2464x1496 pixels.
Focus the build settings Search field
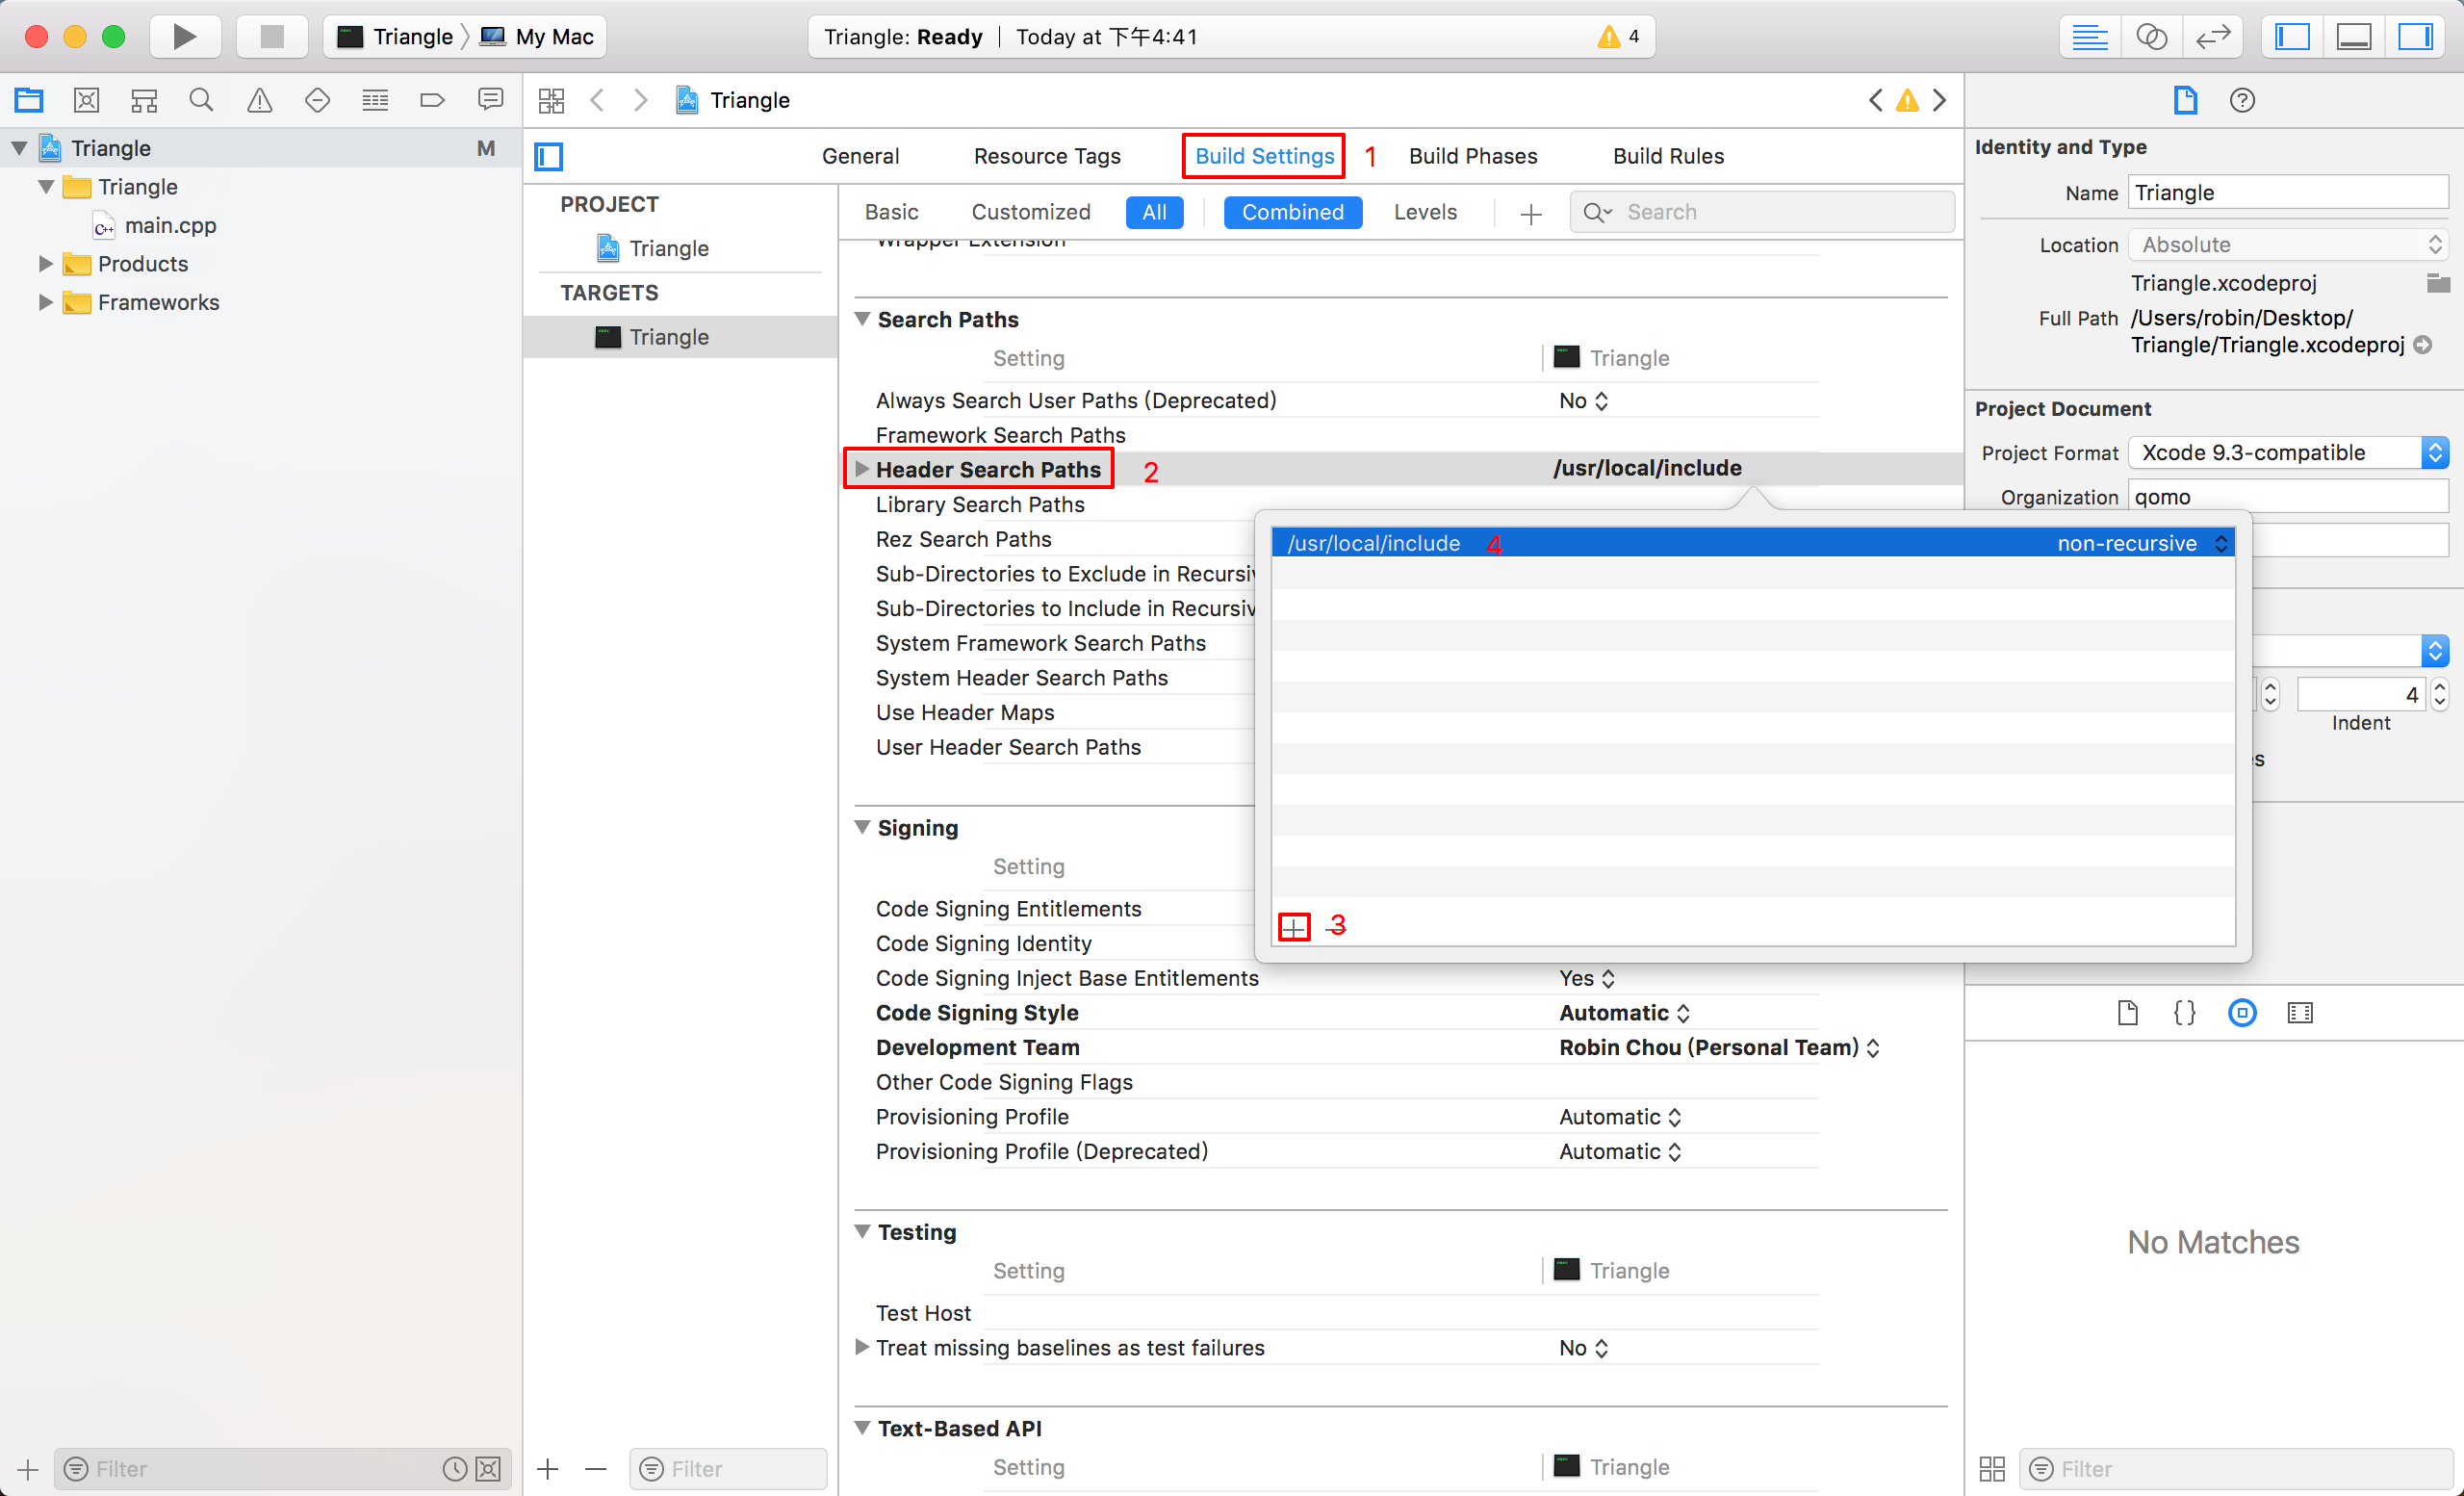[x=1761, y=212]
